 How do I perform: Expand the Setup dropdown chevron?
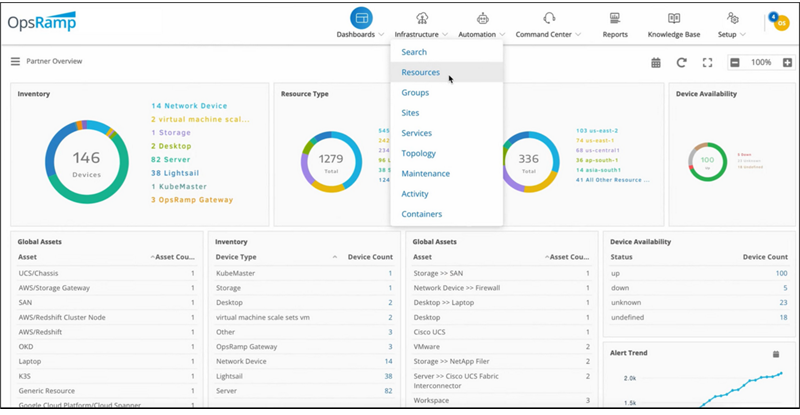[x=743, y=35]
